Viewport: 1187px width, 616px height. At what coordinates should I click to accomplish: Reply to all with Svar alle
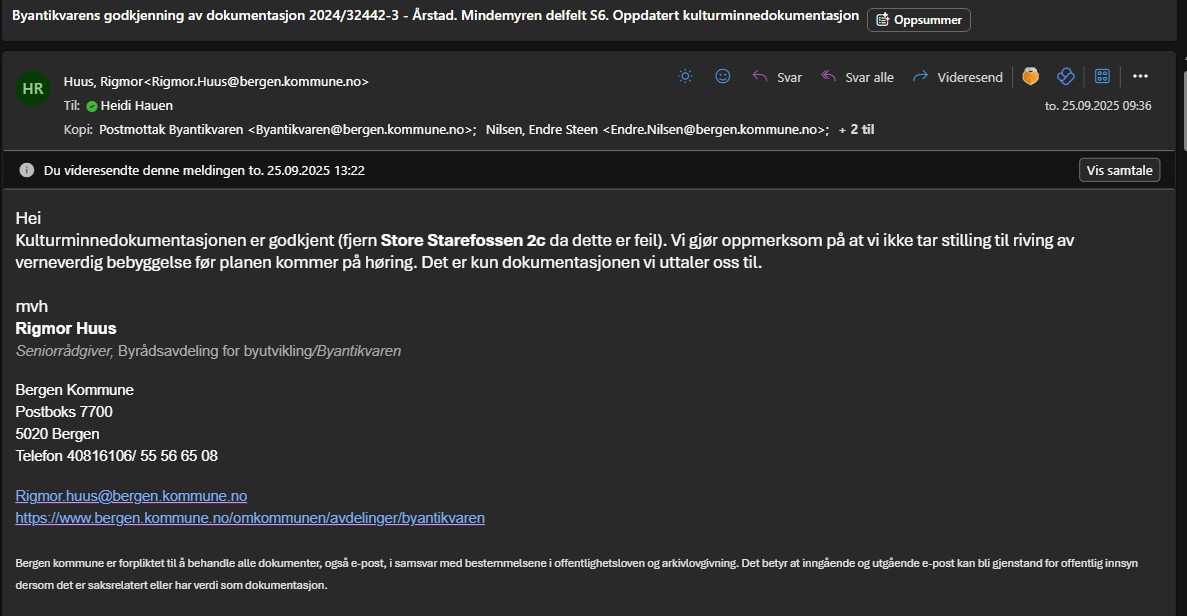coord(857,77)
